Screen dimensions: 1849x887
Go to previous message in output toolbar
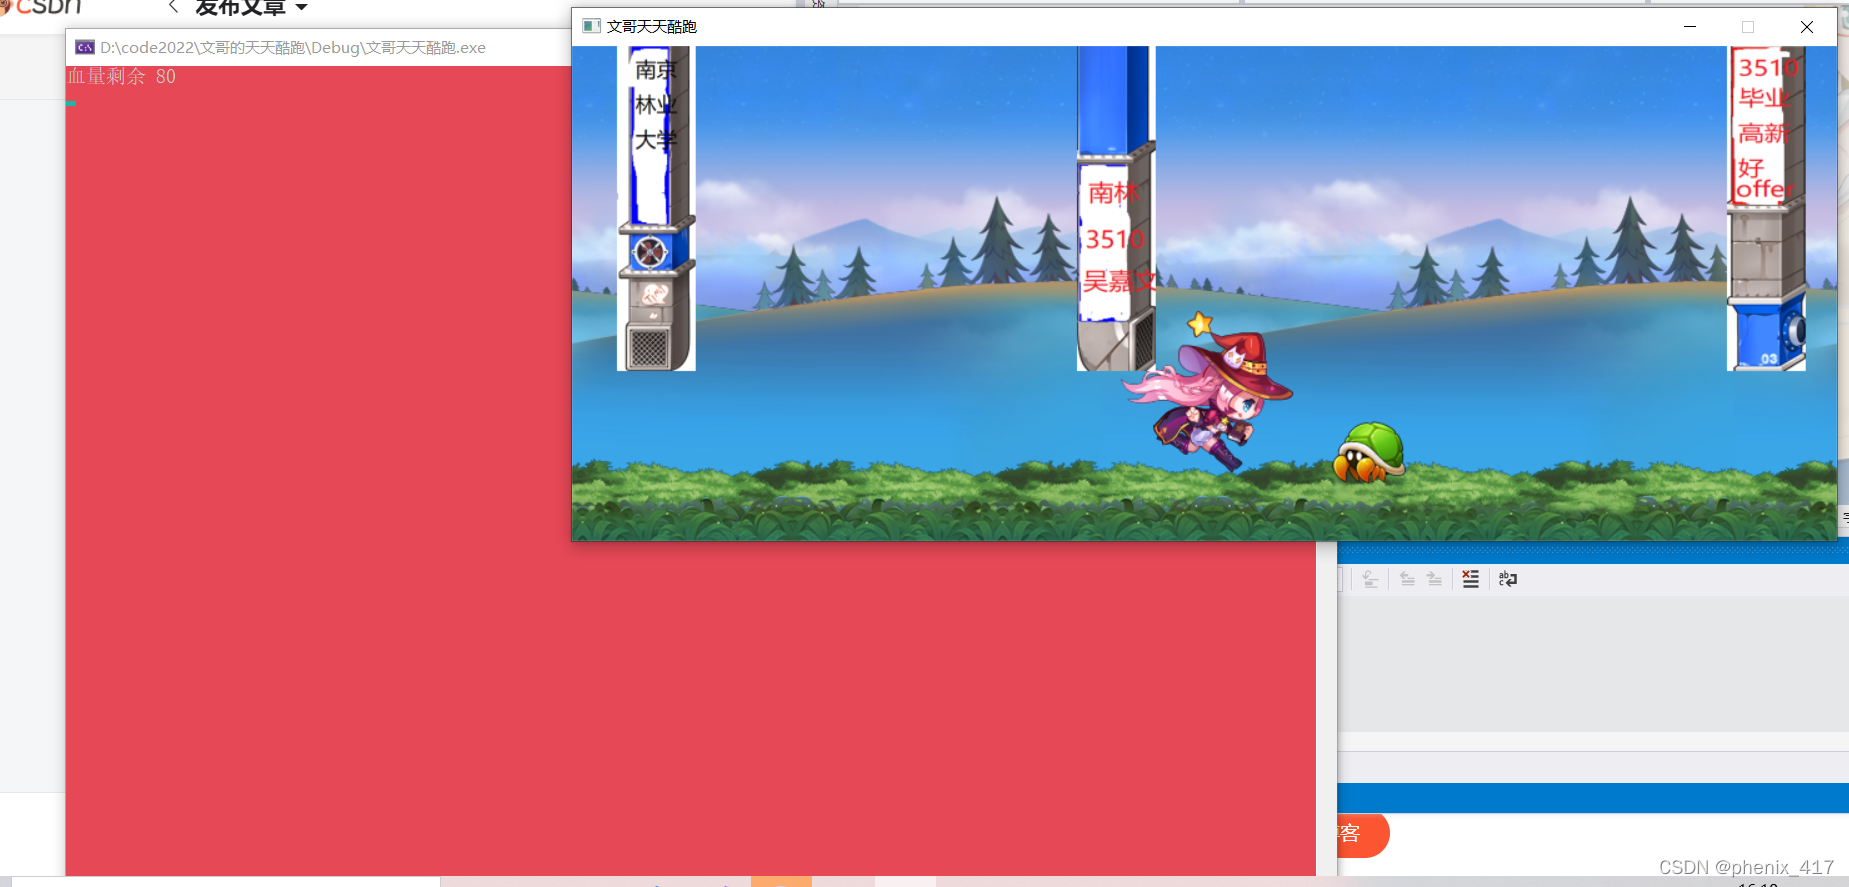[x=1407, y=579]
